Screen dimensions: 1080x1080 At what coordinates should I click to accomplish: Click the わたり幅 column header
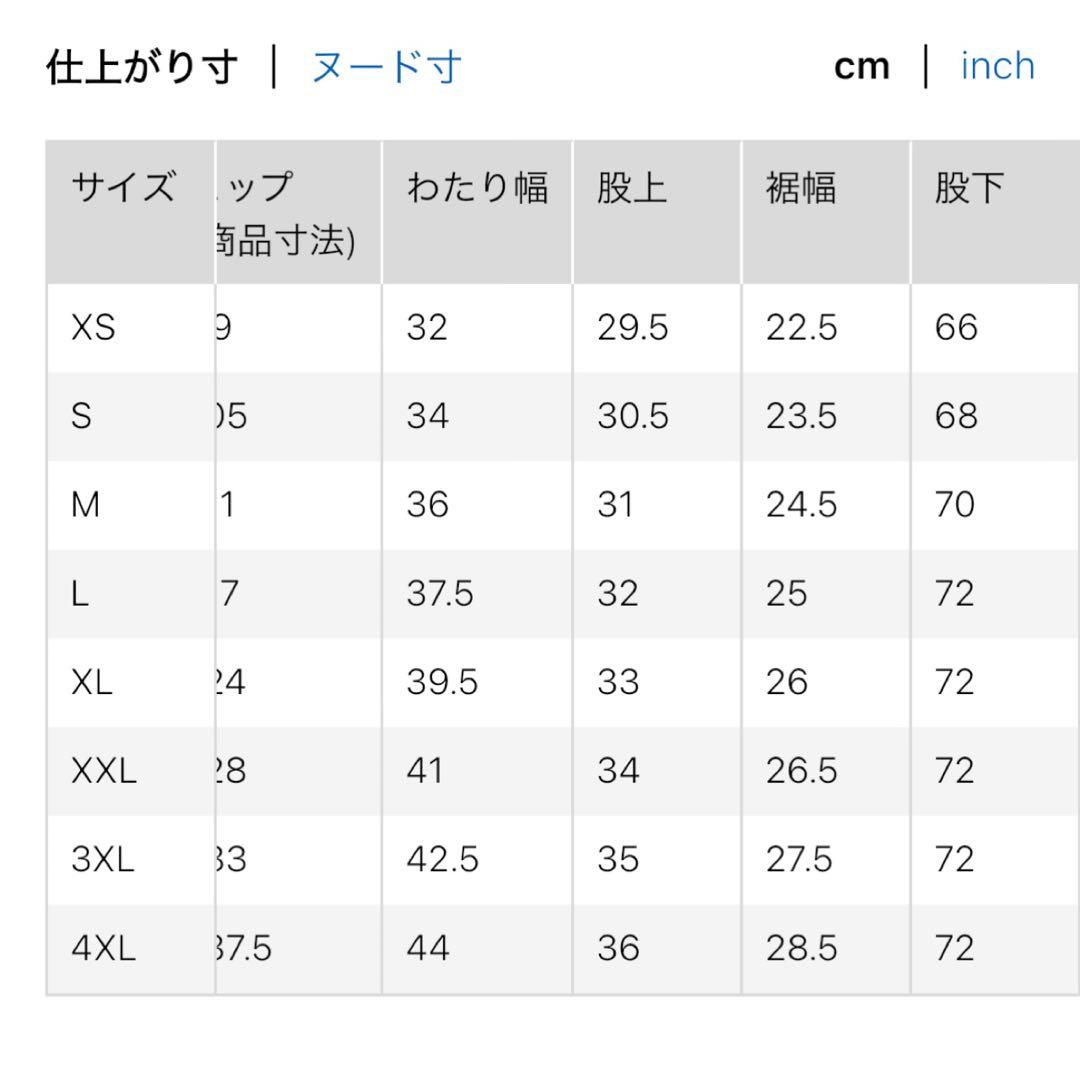pyautogui.click(x=477, y=187)
